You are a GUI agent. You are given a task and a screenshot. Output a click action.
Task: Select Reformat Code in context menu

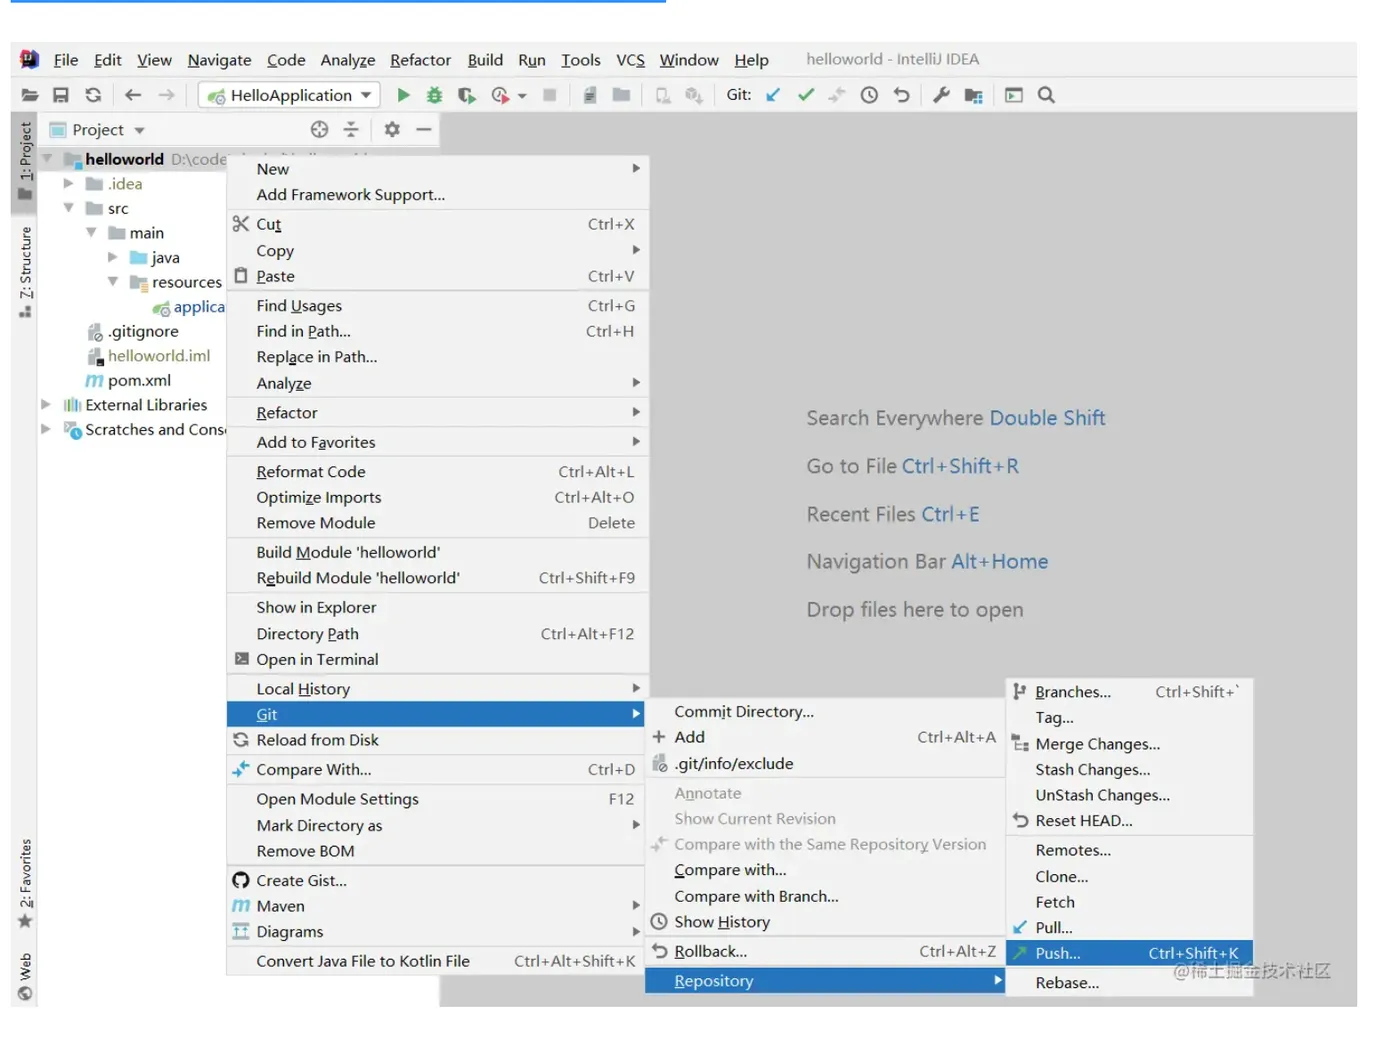pos(437,471)
